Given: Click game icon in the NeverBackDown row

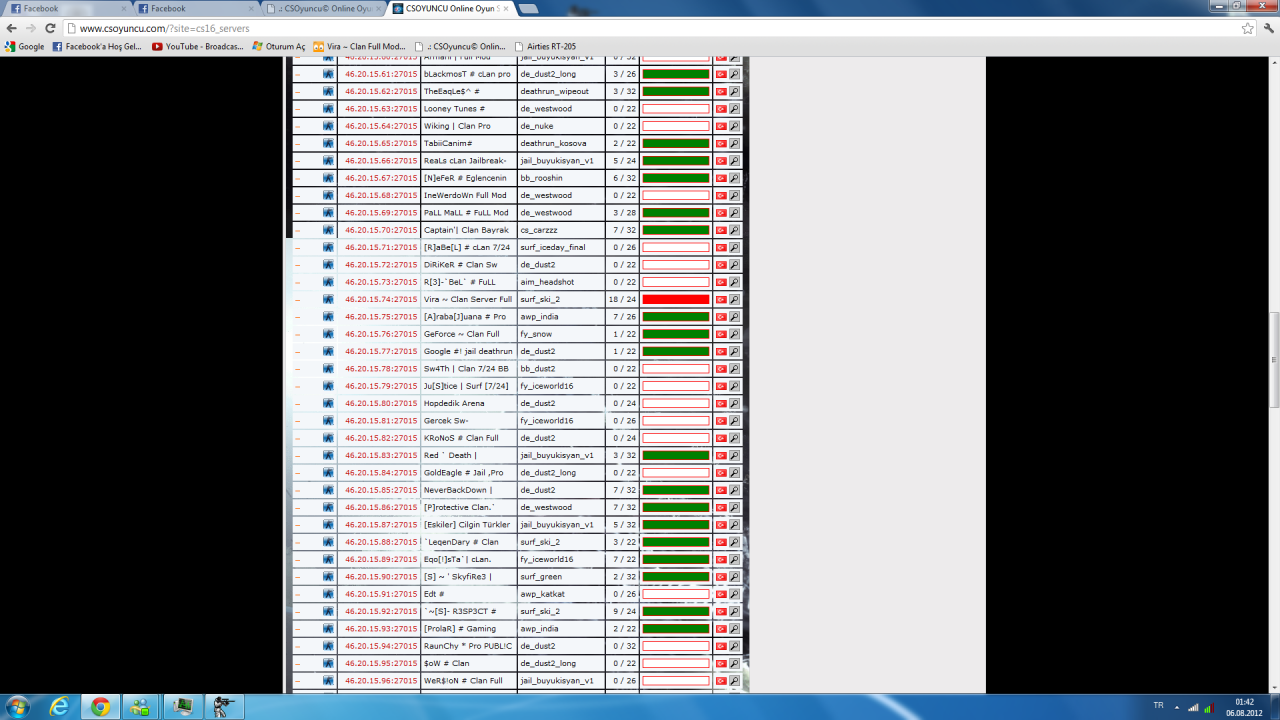Looking at the screenshot, I should click(328, 490).
